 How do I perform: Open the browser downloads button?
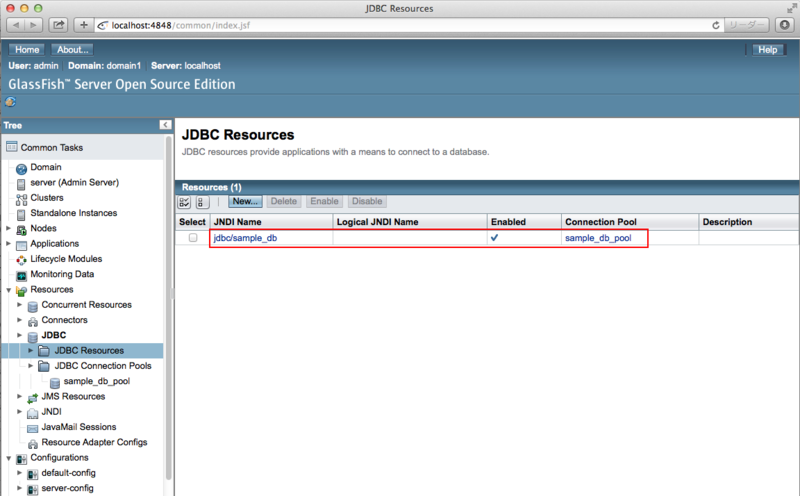click(x=785, y=24)
